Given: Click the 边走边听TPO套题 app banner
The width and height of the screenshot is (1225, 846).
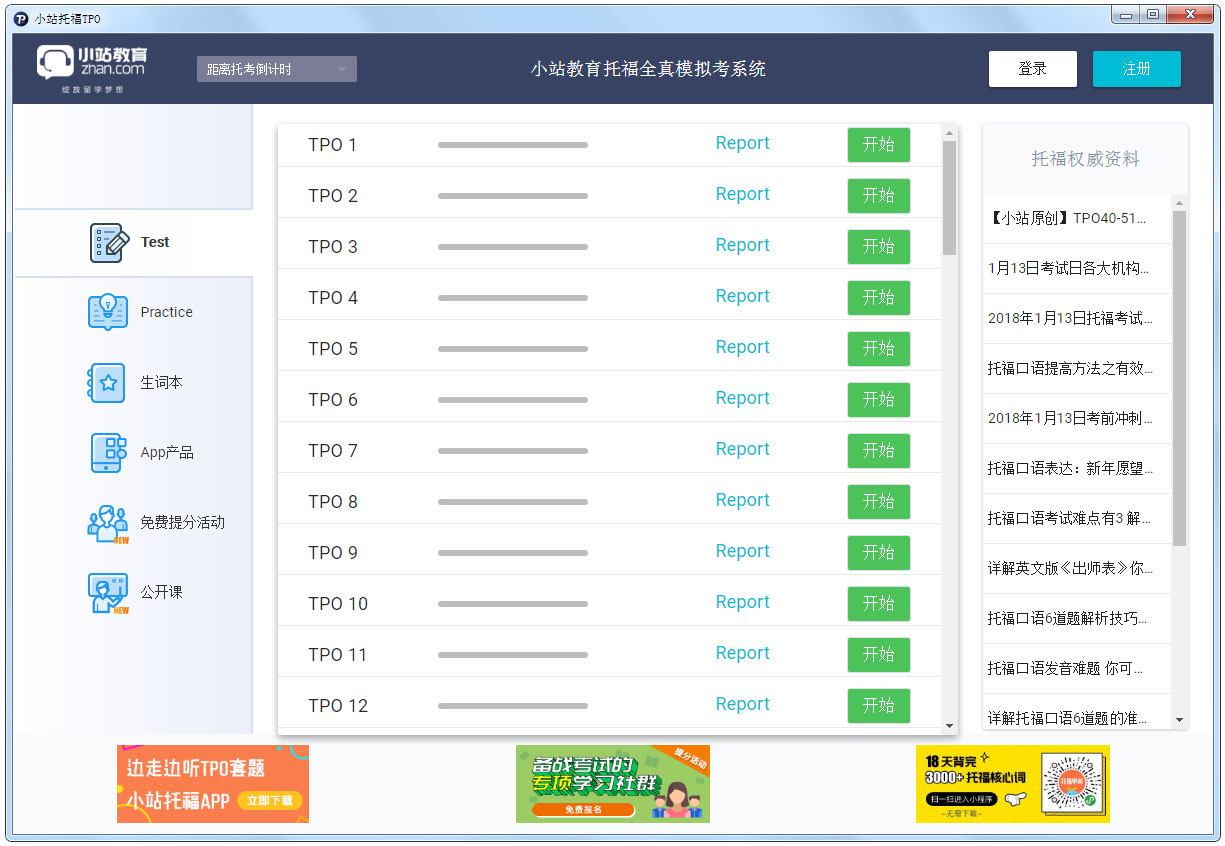Looking at the screenshot, I should tap(213, 784).
